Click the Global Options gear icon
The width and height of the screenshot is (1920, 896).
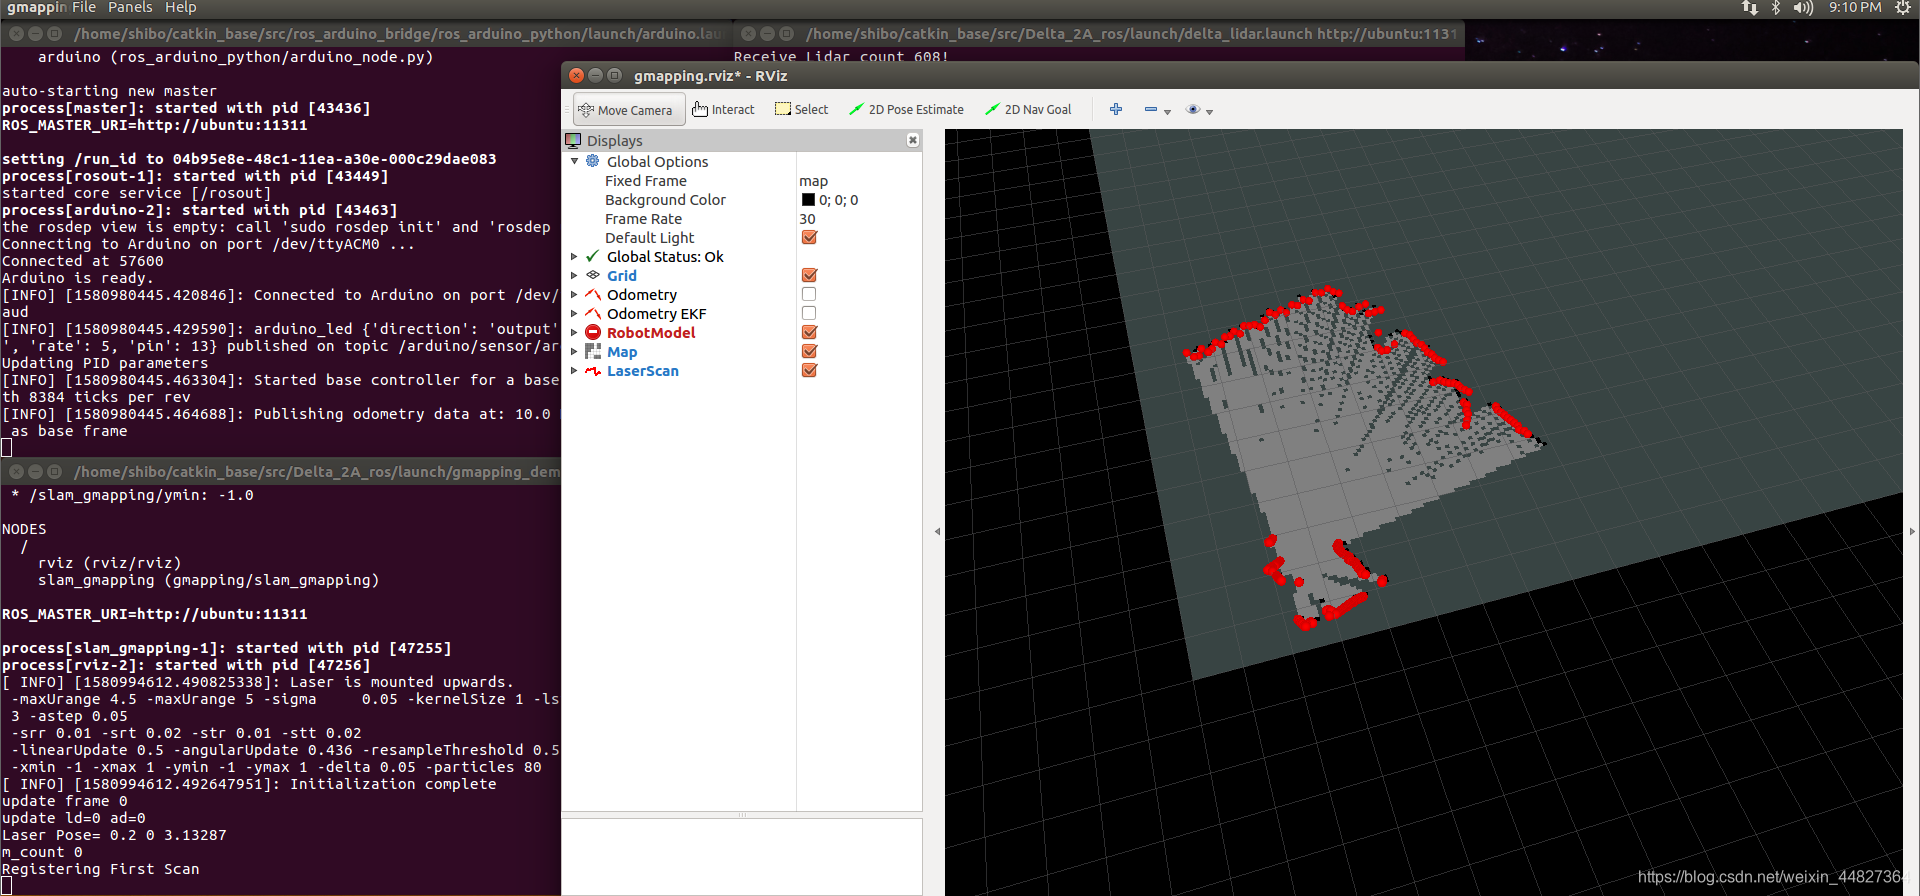pos(593,161)
